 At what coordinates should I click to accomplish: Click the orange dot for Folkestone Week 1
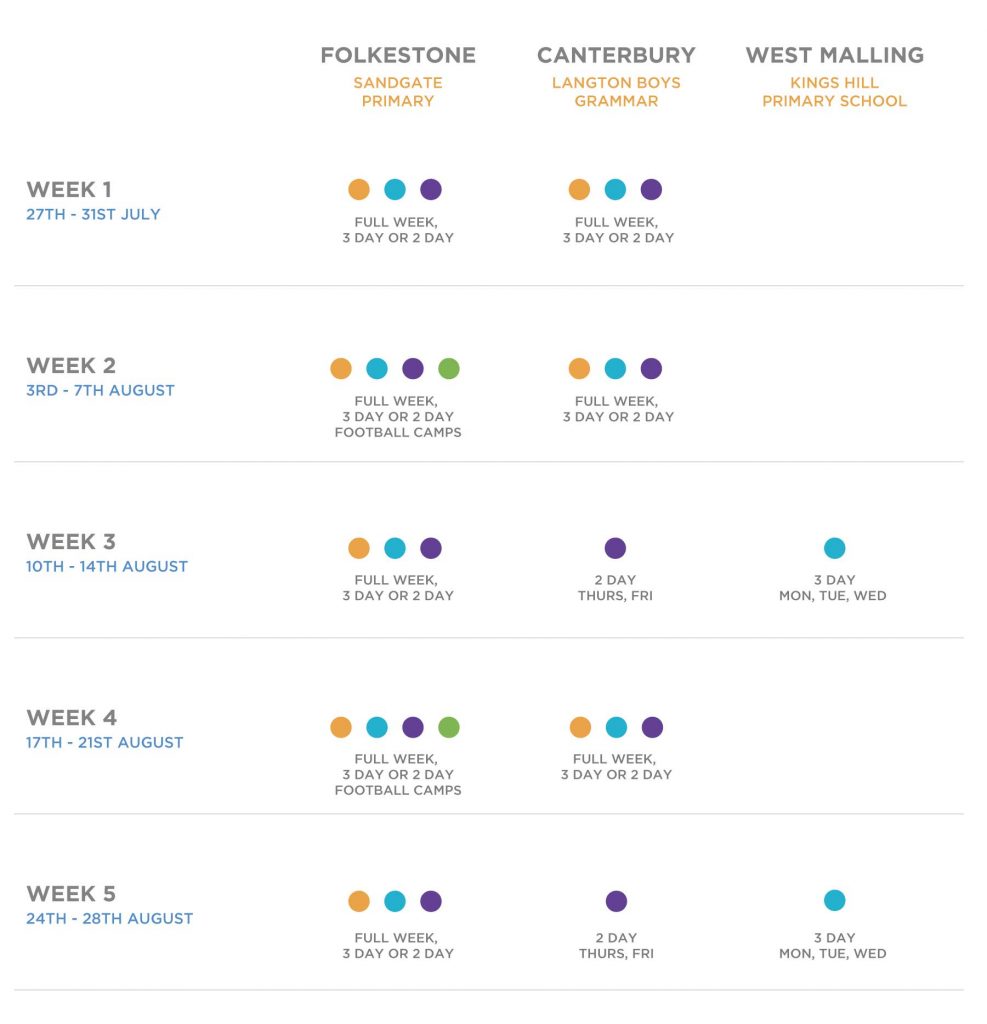pyautogui.click(x=359, y=189)
